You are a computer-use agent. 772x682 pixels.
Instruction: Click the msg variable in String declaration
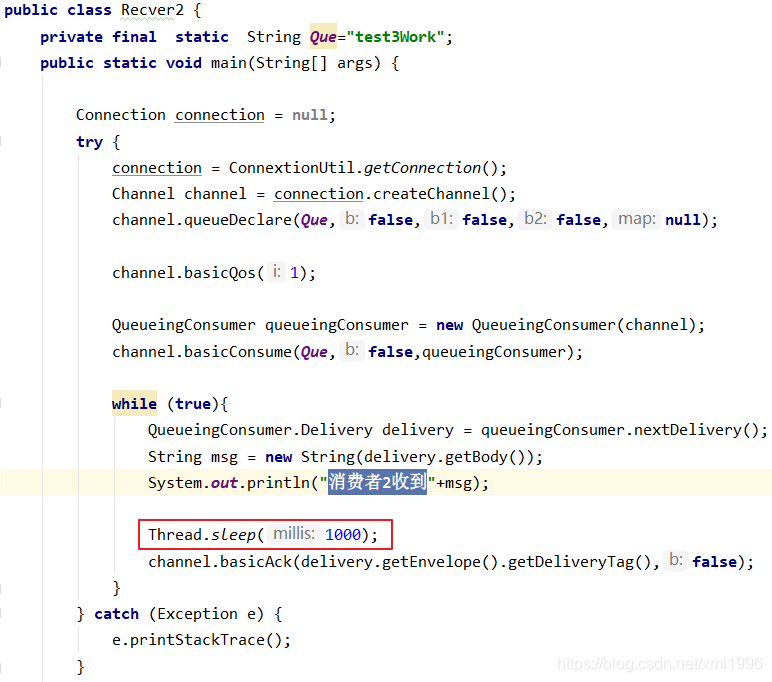coord(225,457)
